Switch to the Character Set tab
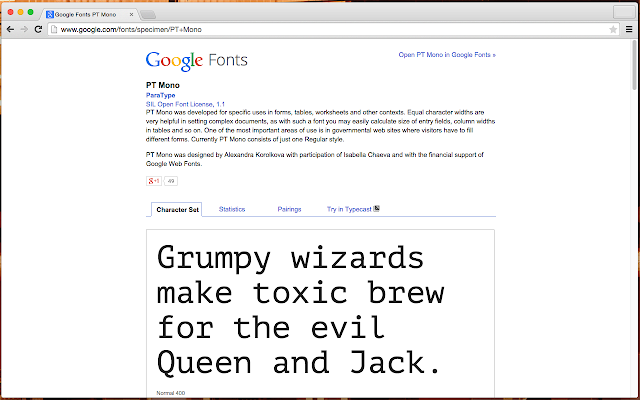This screenshot has width=640, height=400. [177, 209]
